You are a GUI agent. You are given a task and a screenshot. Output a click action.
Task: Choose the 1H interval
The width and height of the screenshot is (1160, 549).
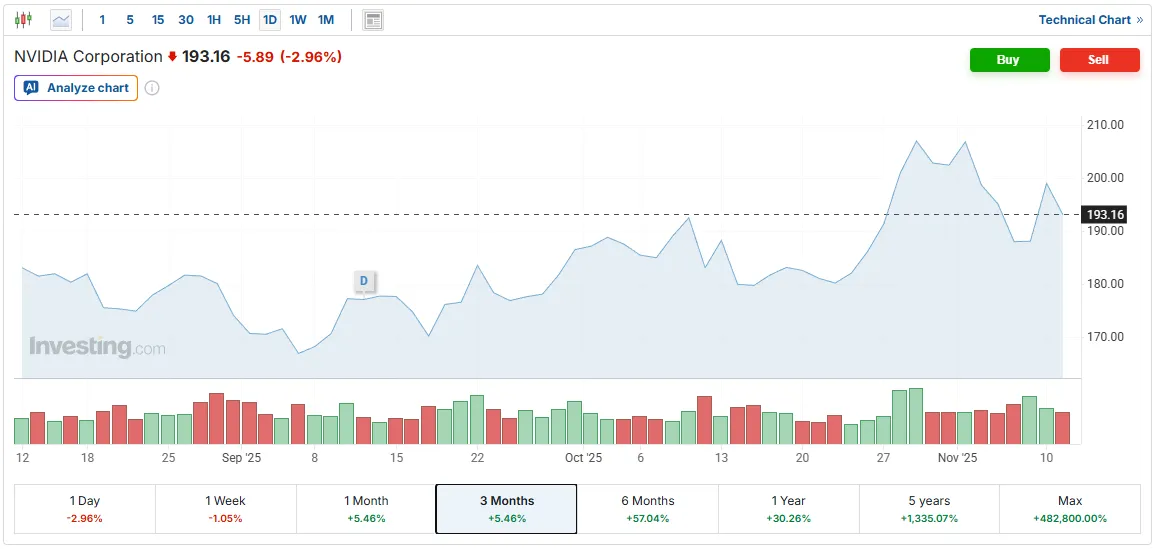point(214,20)
